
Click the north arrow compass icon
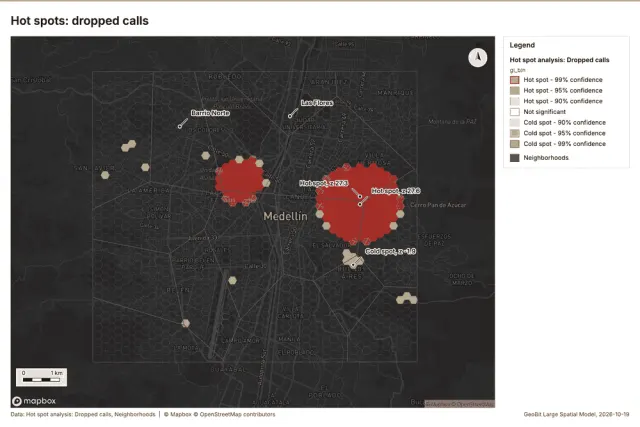[x=478, y=58]
